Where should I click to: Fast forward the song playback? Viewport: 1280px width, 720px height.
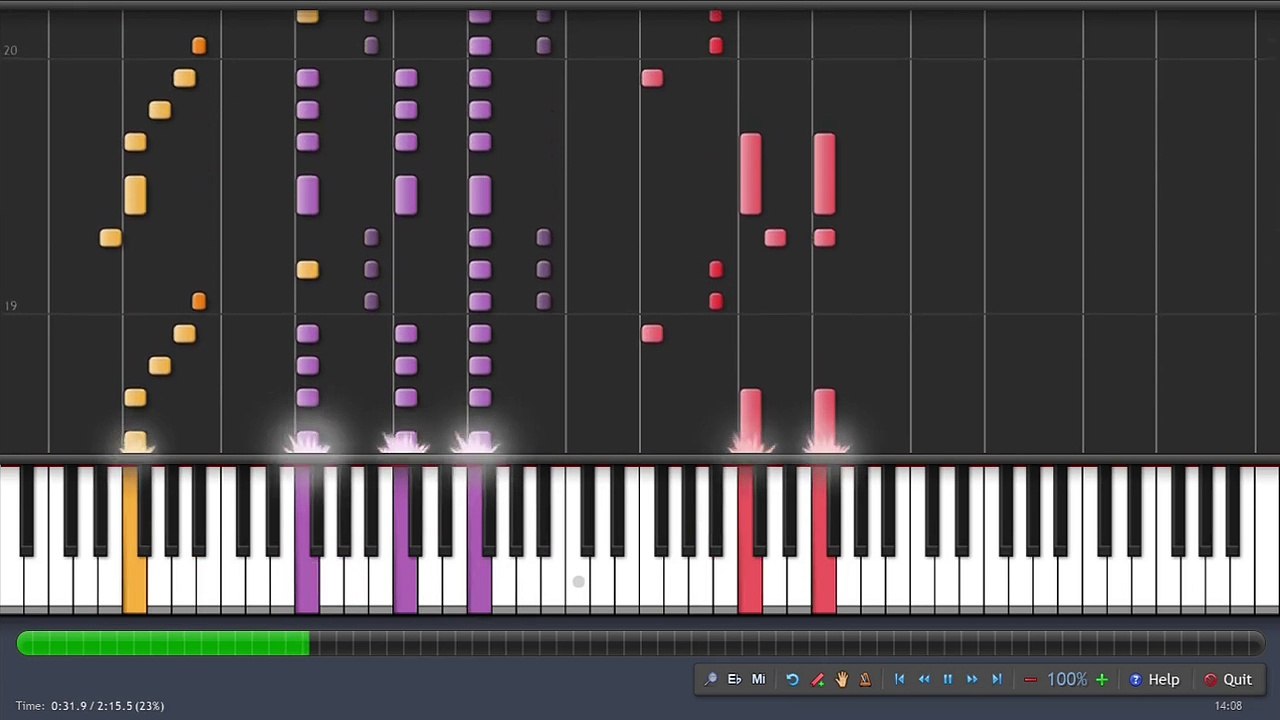972,680
